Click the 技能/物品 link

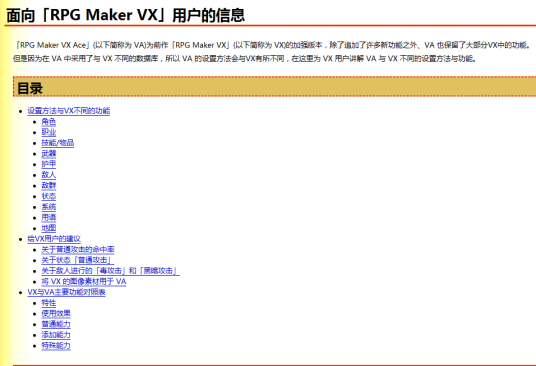[x=58, y=143]
